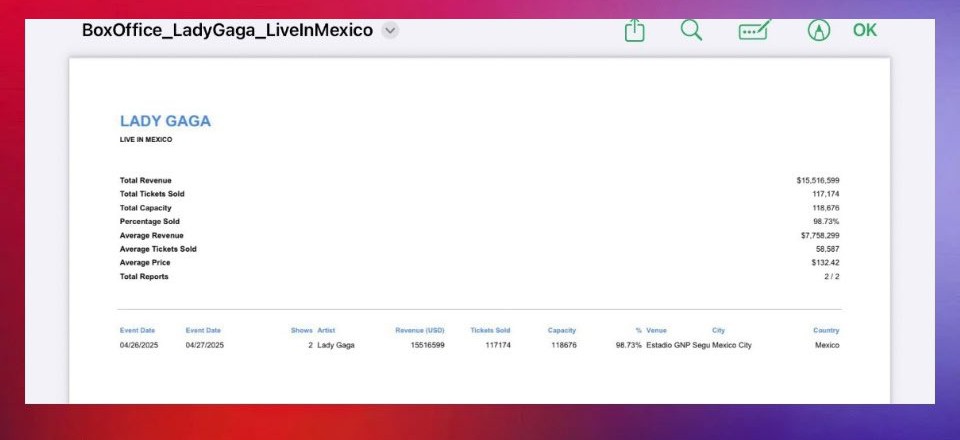
Task: Select the Artist column header
Action: pos(326,330)
